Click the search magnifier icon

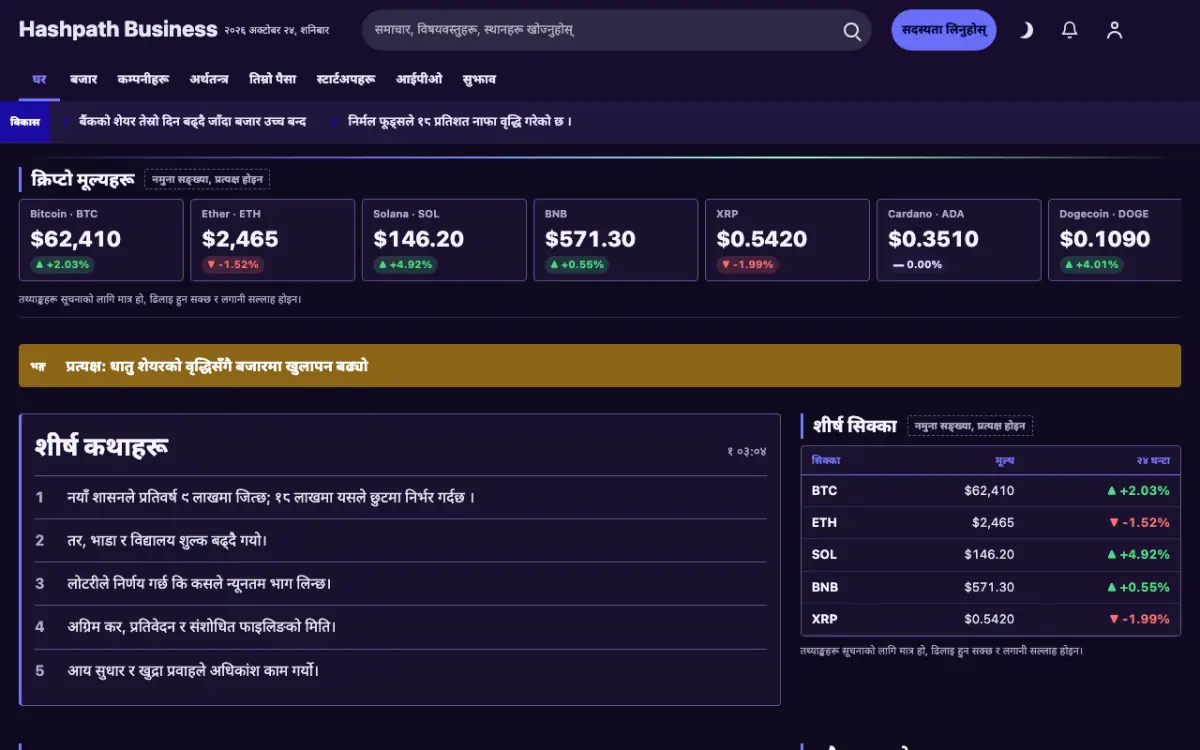click(852, 31)
